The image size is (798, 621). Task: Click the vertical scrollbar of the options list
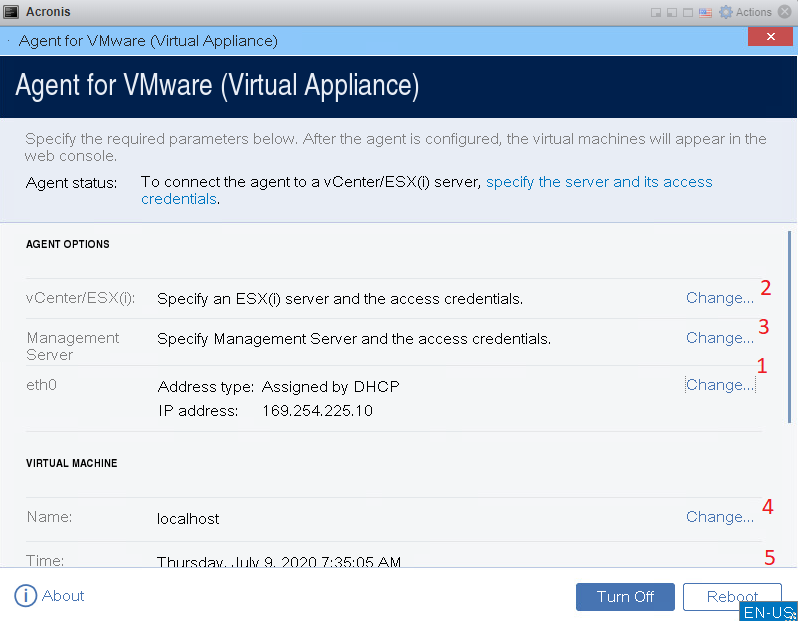point(789,327)
